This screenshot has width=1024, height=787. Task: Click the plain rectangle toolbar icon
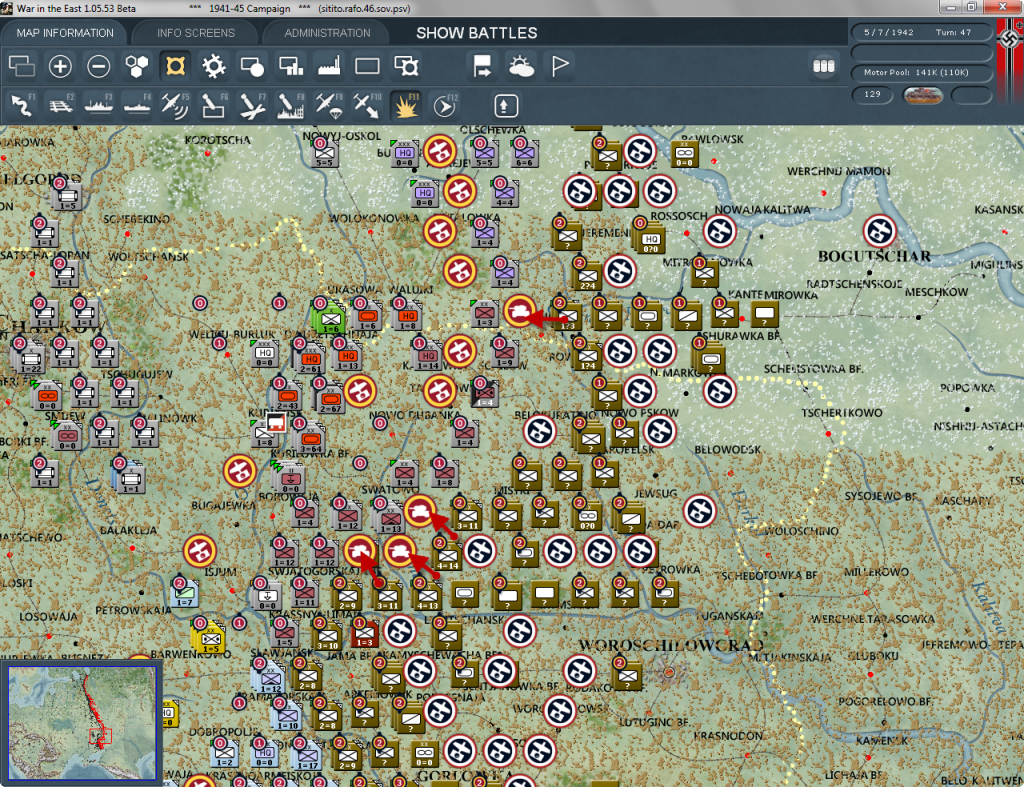pyautogui.click(x=367, y=66)
